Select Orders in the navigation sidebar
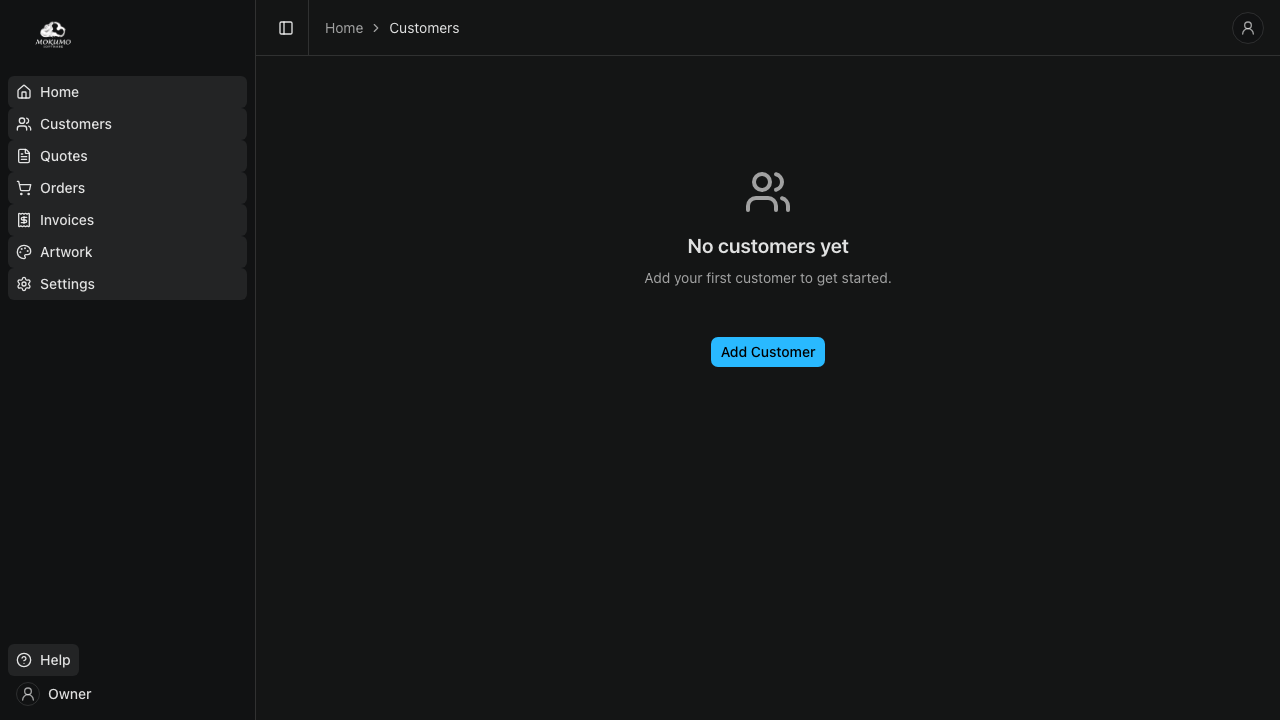The width and height of the screenshot is (1280, 720). (63, 188)
